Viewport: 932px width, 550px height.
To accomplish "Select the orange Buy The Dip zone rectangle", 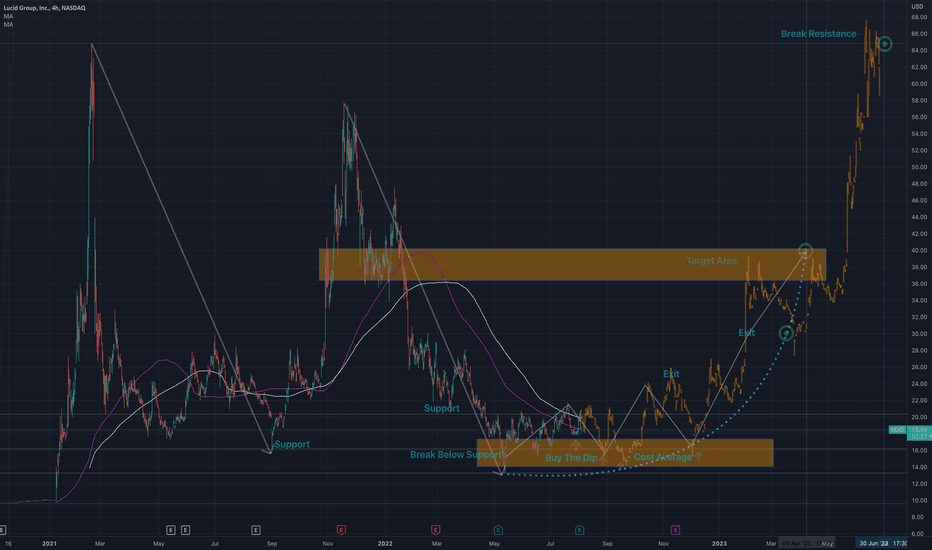I will [x=625, y=452].
